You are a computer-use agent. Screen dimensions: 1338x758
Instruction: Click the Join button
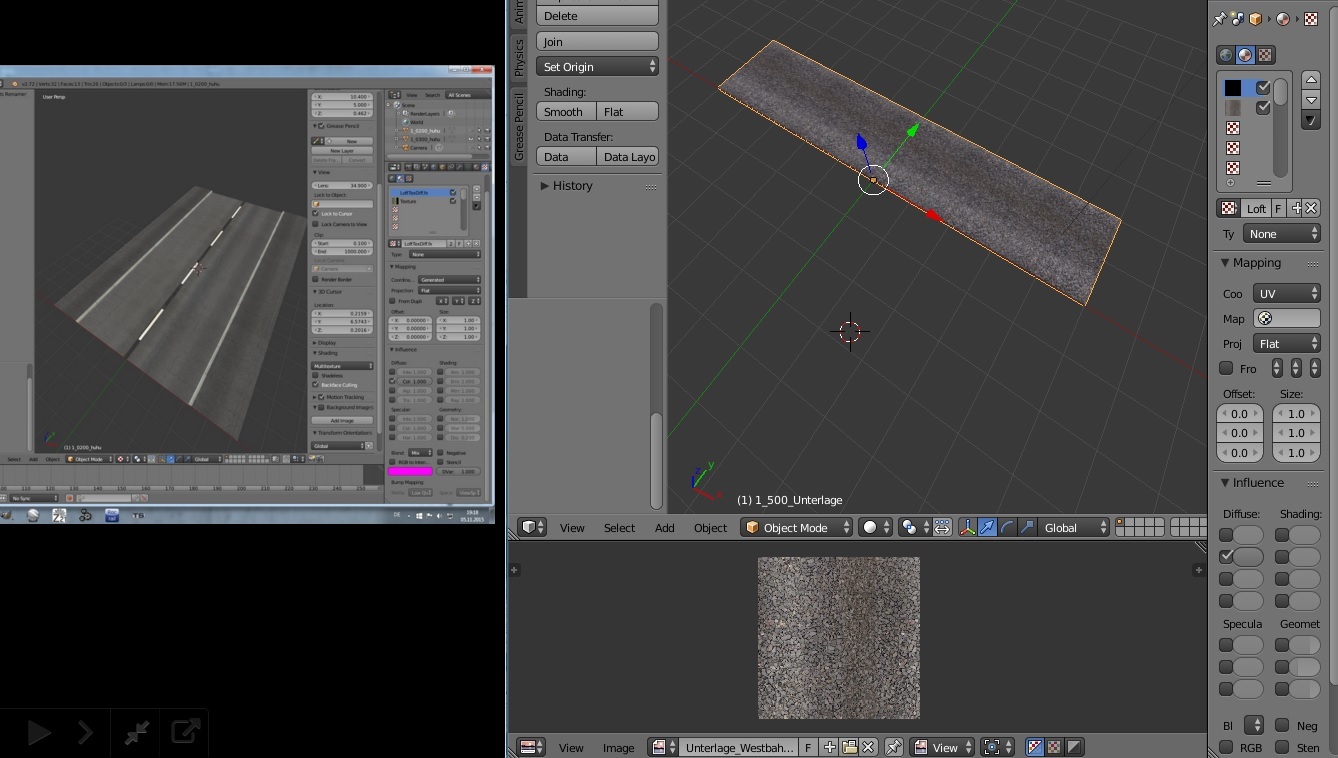[x=598, y=42]
